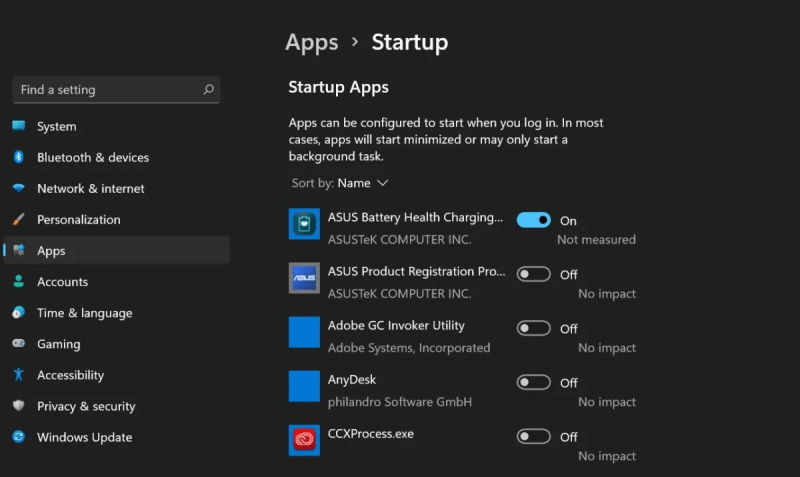This screenshot has height=477, width=800.
Task: Enable Adobe GC Invoker Utility toggle
Action: coord(534,329)
